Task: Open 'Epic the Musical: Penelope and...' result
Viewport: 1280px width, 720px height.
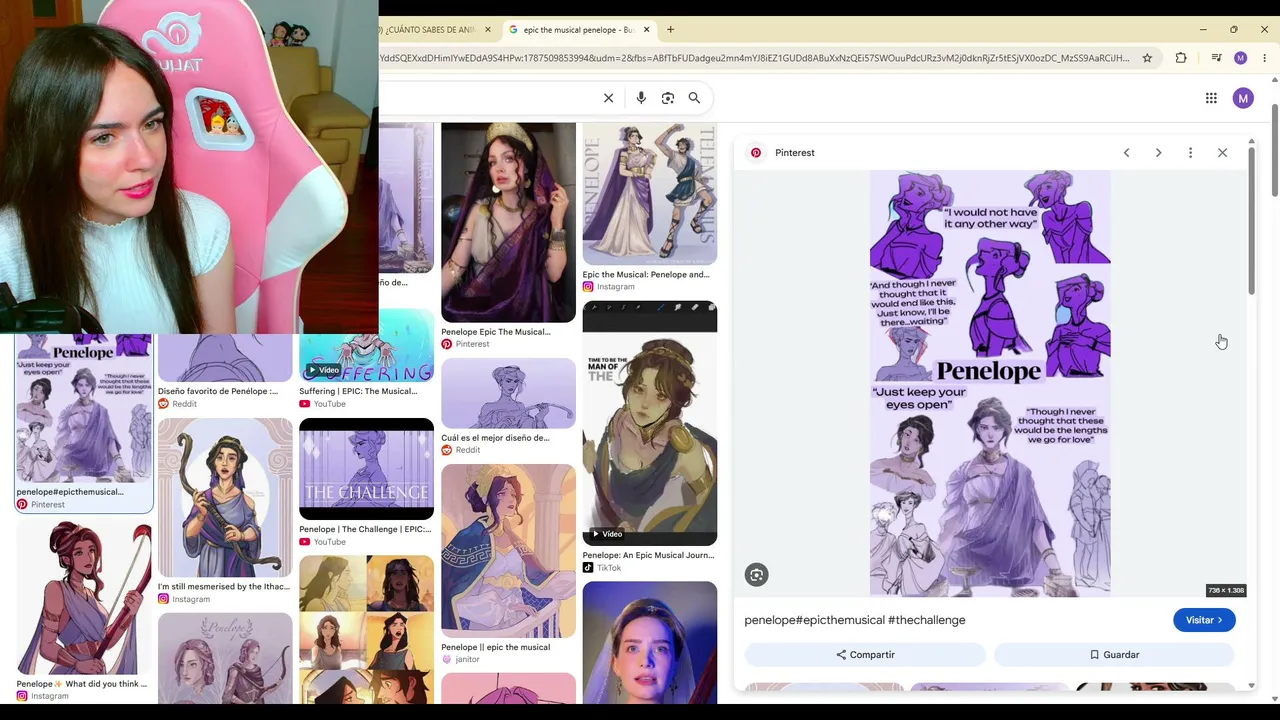Action: pos(646,274)
